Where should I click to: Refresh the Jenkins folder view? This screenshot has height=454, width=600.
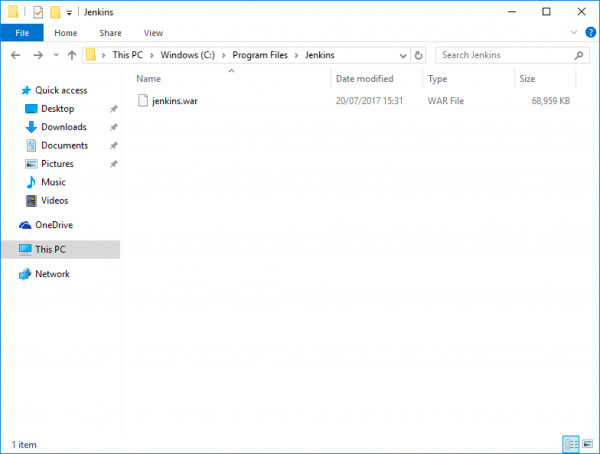click(418, 56)
